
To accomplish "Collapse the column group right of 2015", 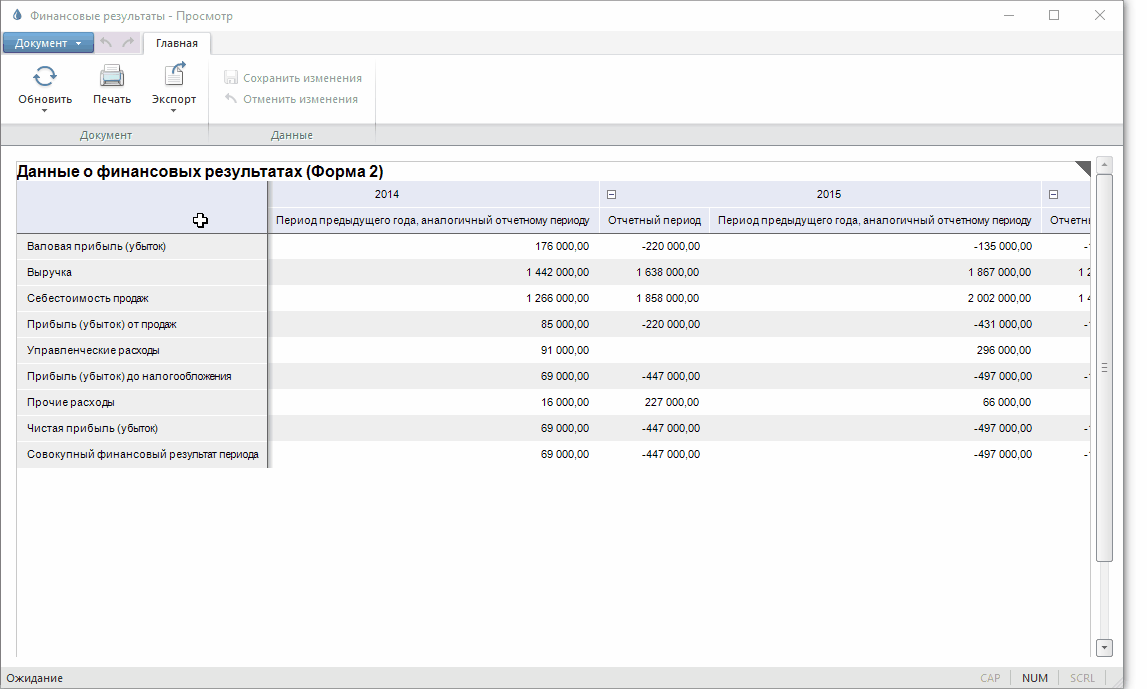I will [x=1053, y=195].
